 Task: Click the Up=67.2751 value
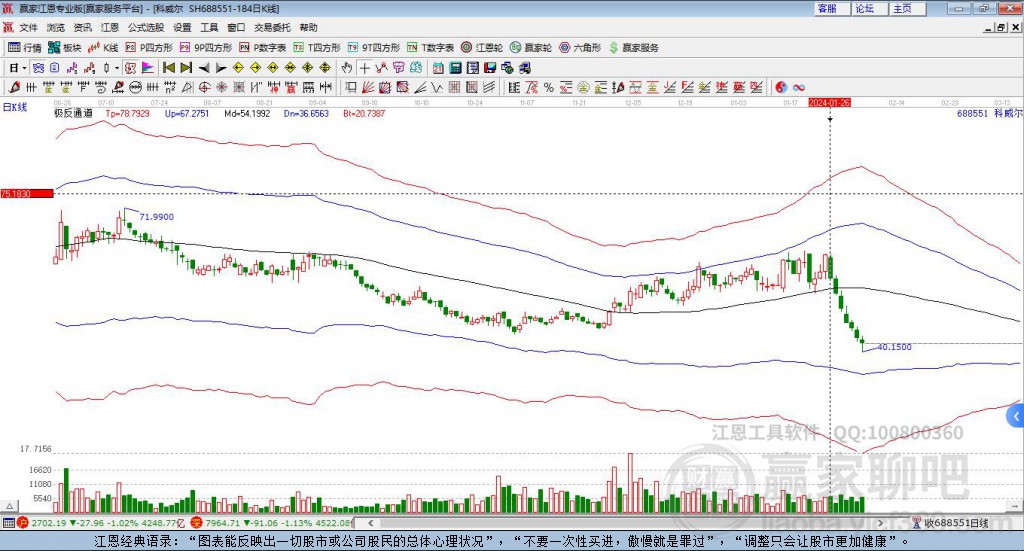(187, 114)
